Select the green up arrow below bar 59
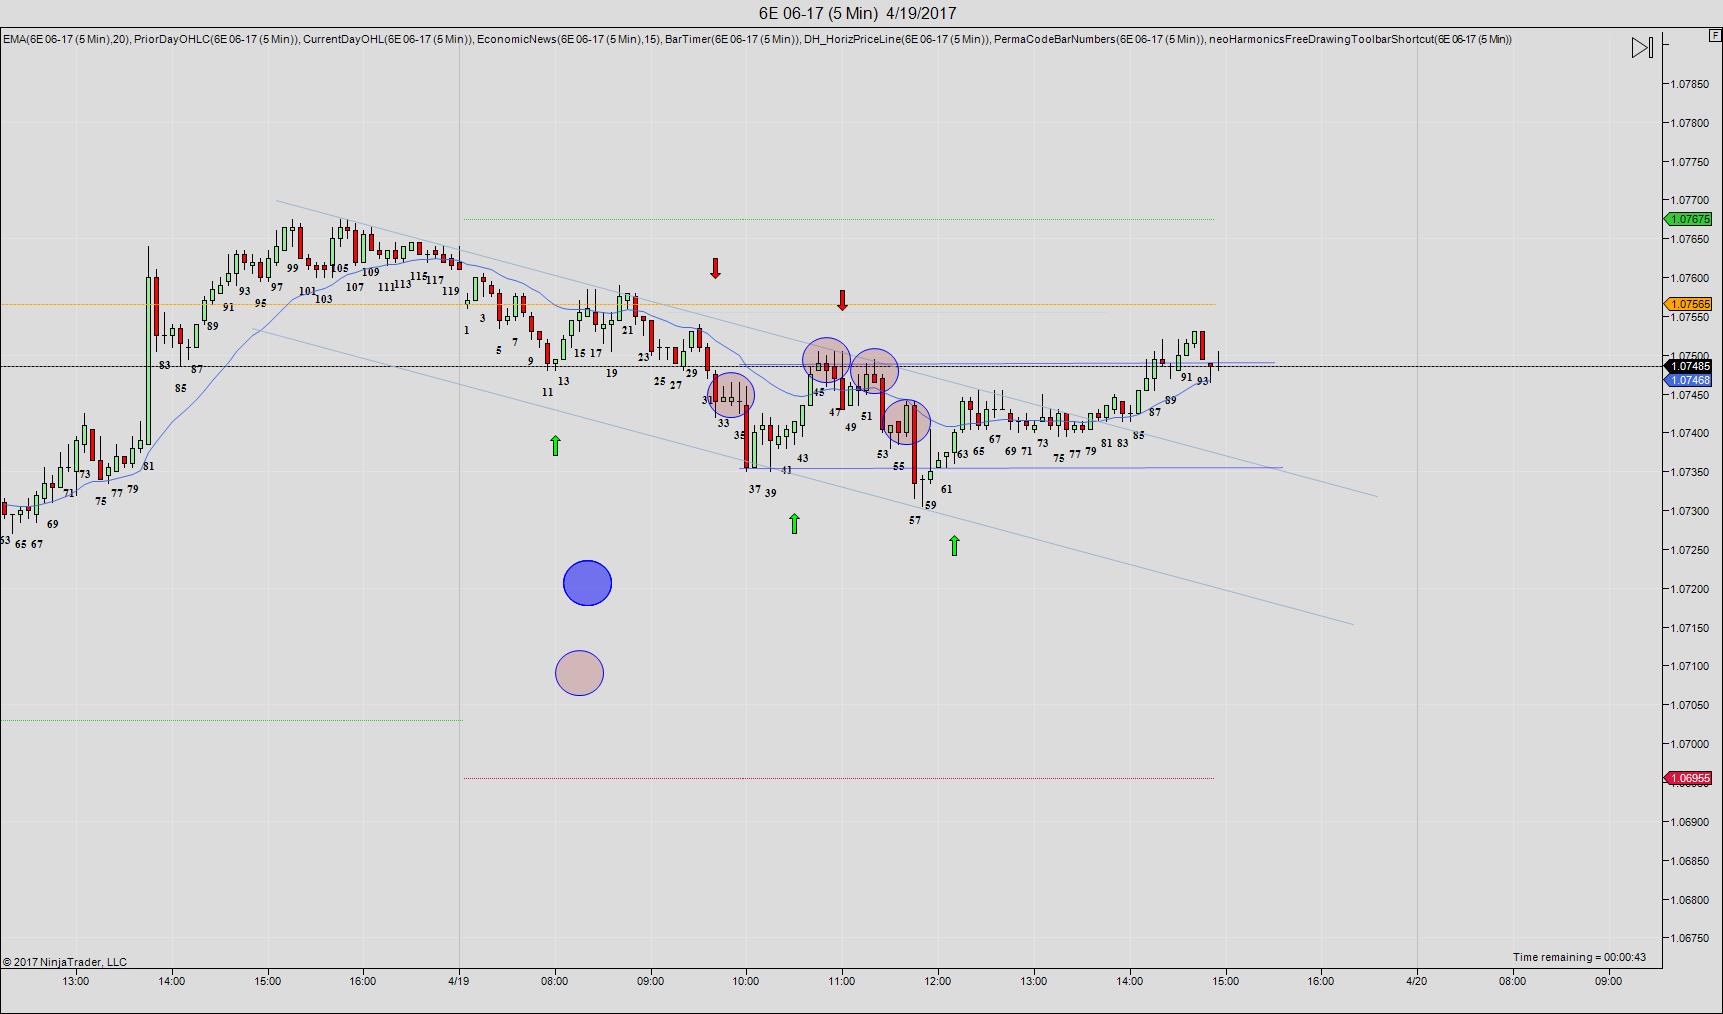This screenshot has height=1014, width=1723. point(954,545)
